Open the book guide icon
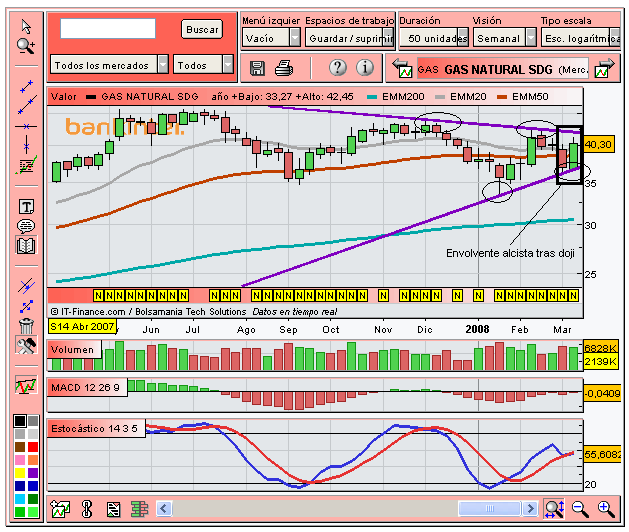The width and height of the screenshot is (629, 532). click(x=26, y=245)
